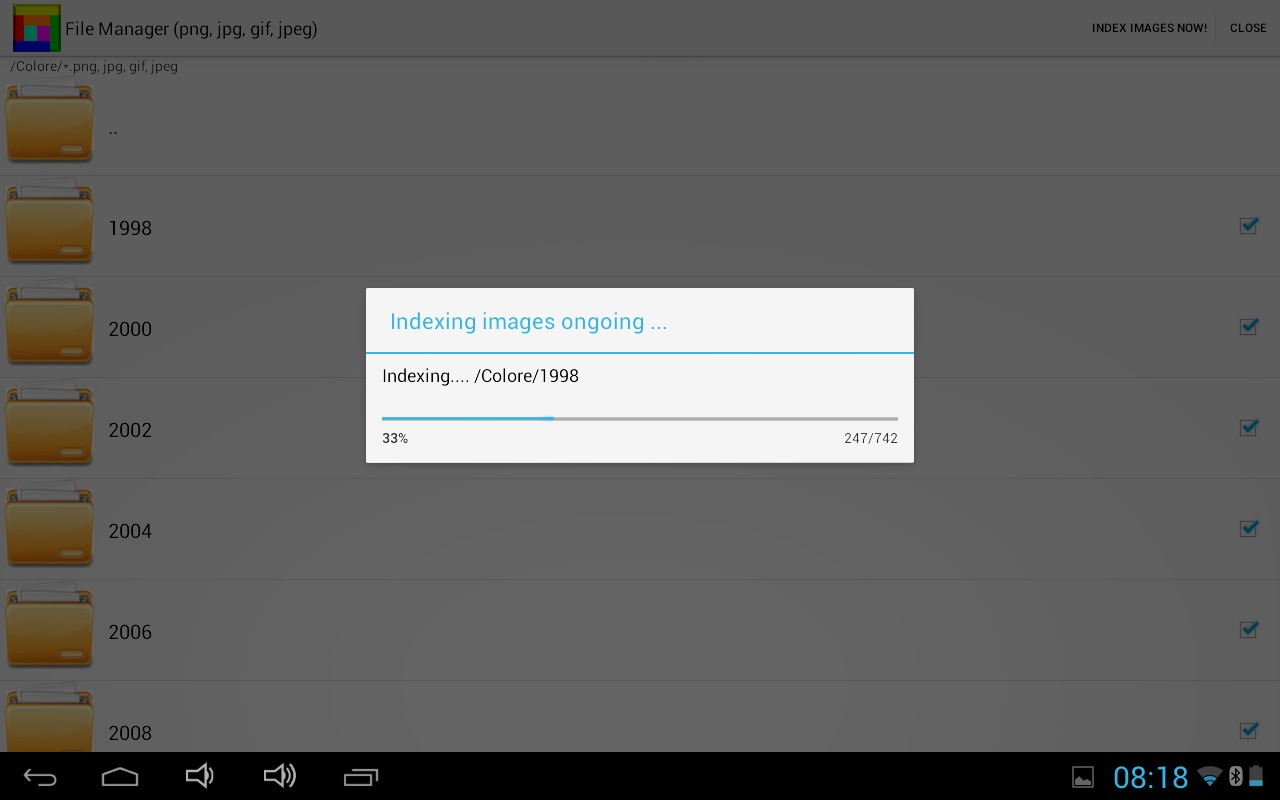Select the 2000 folder row
1280x800 pixels.
click(200, 329)
